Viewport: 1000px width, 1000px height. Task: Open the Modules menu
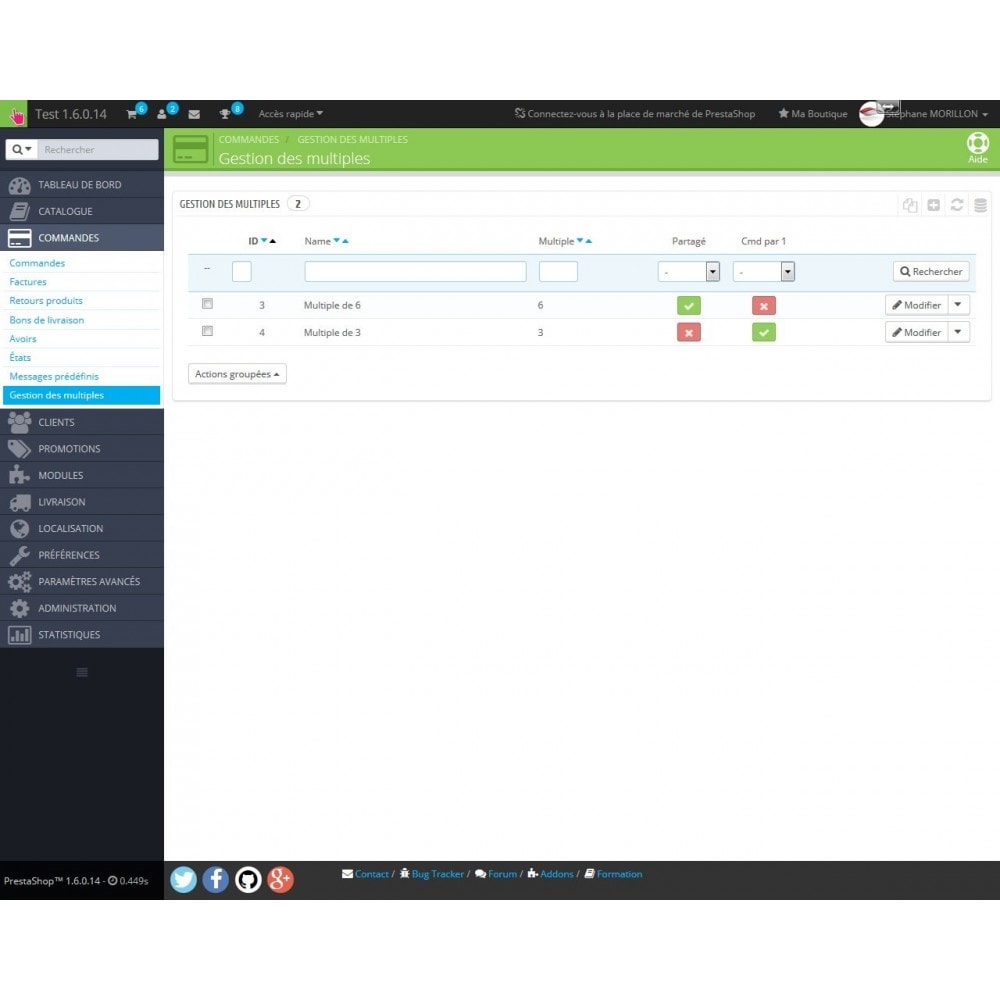(x=82, y=476)
